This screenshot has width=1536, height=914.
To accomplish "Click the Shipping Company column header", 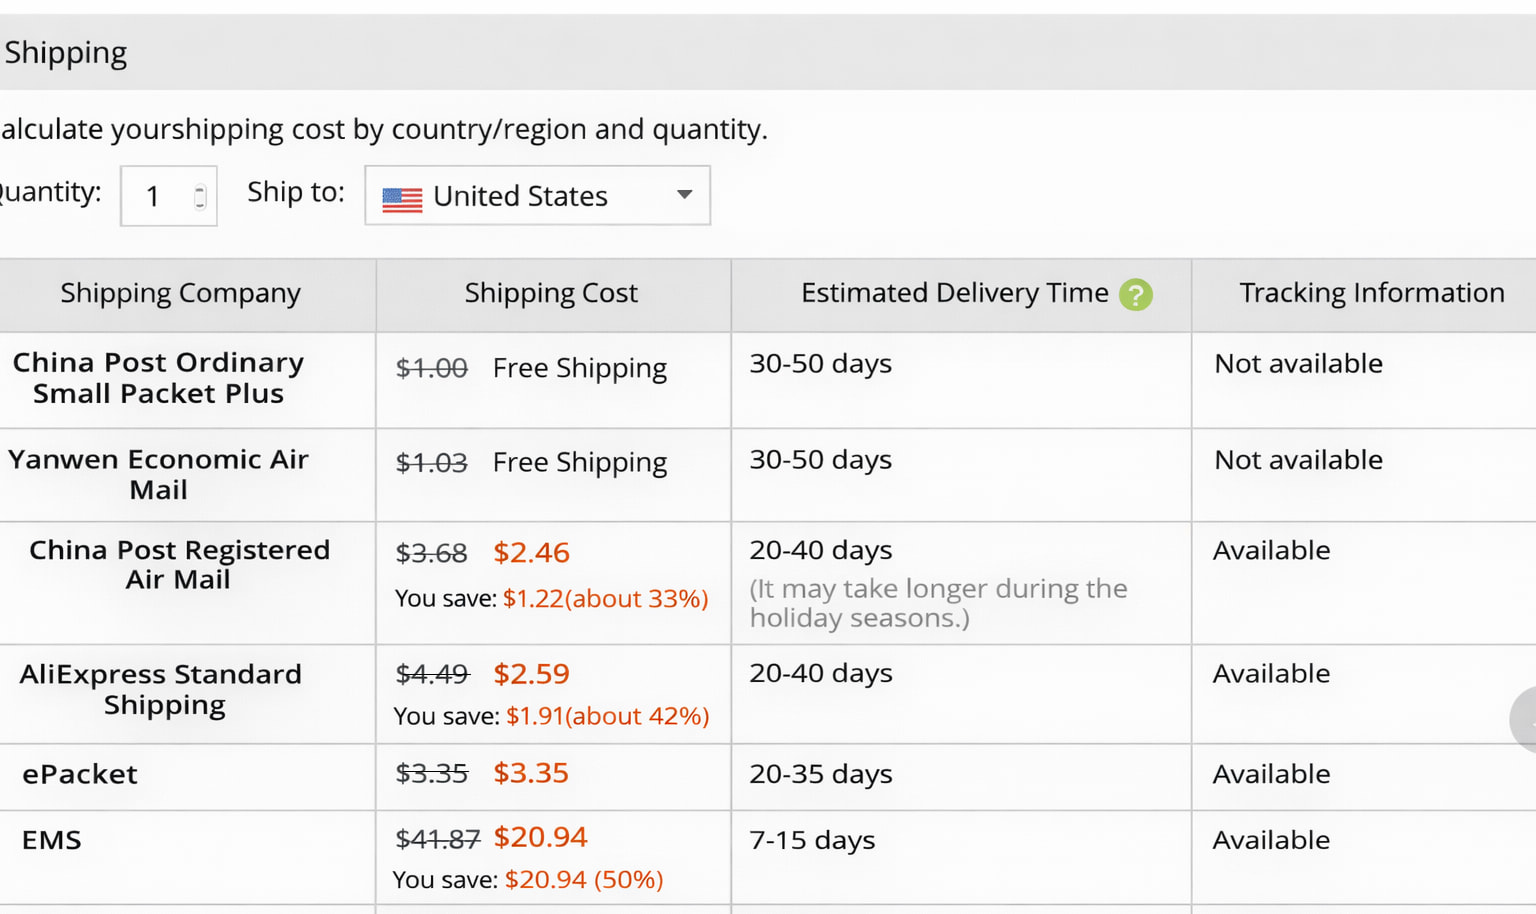I will coord(180,294).
